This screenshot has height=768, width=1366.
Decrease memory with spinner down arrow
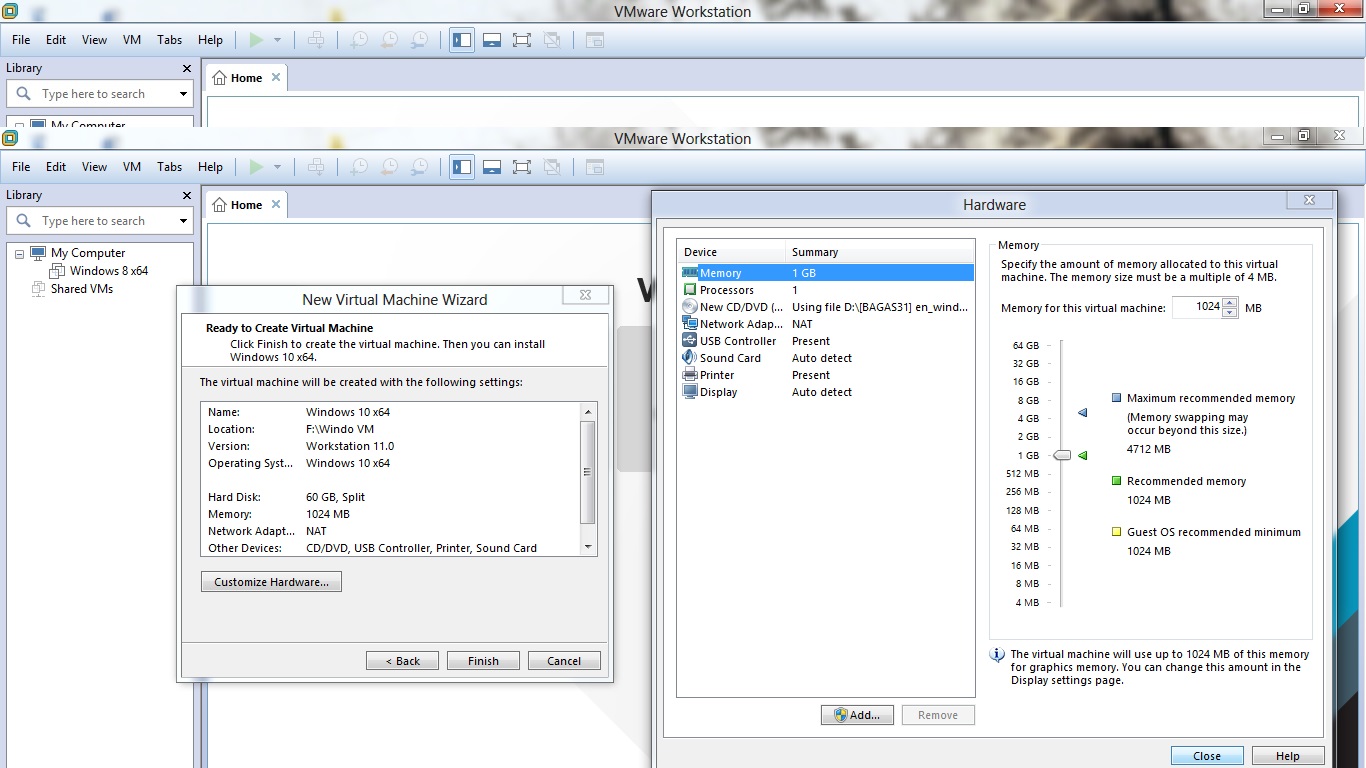(x=1230, y=313)
